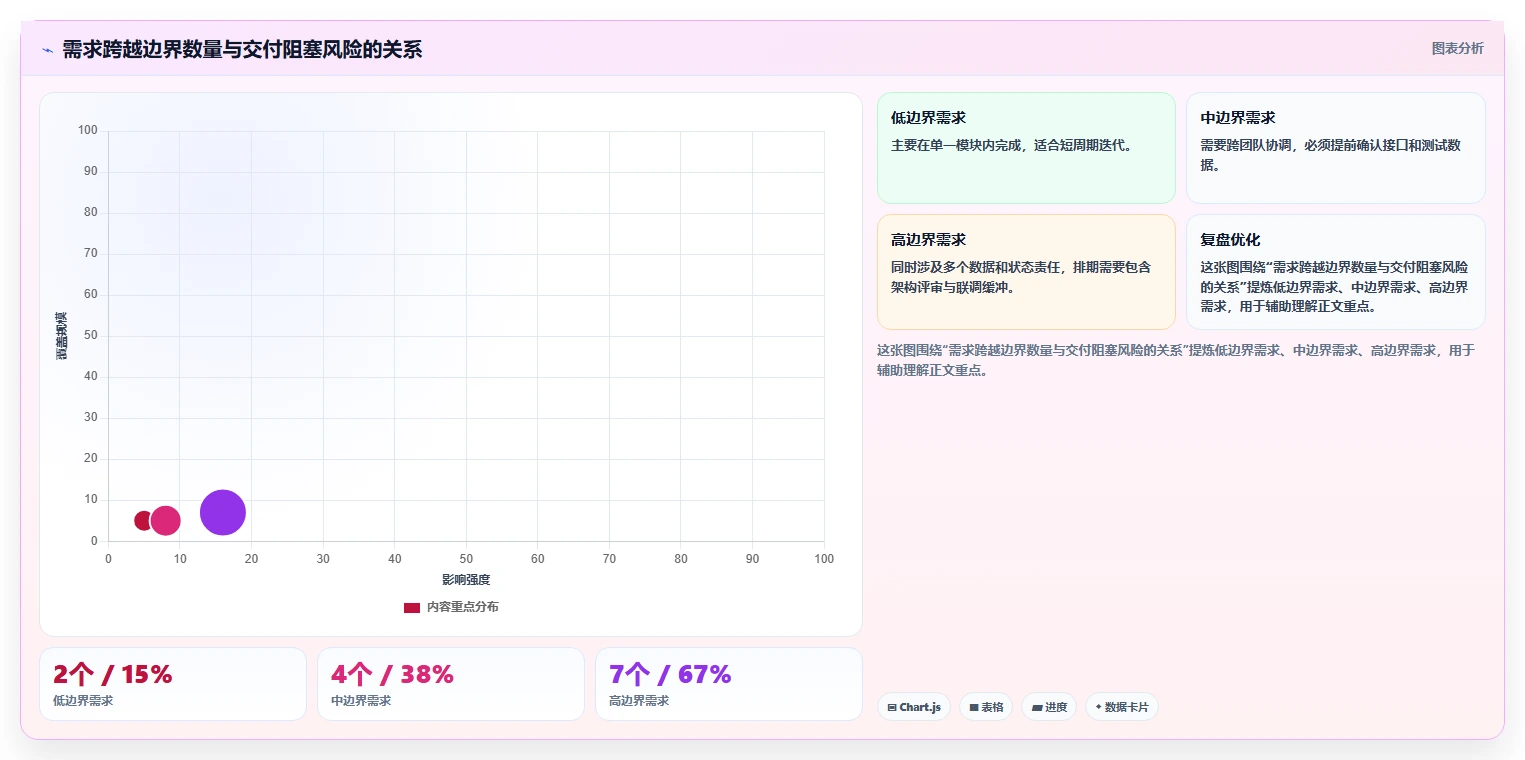This screenshot has width=1525, height=760.
Task: Open the 复盘优化 card
Action: click(1335, 272)
